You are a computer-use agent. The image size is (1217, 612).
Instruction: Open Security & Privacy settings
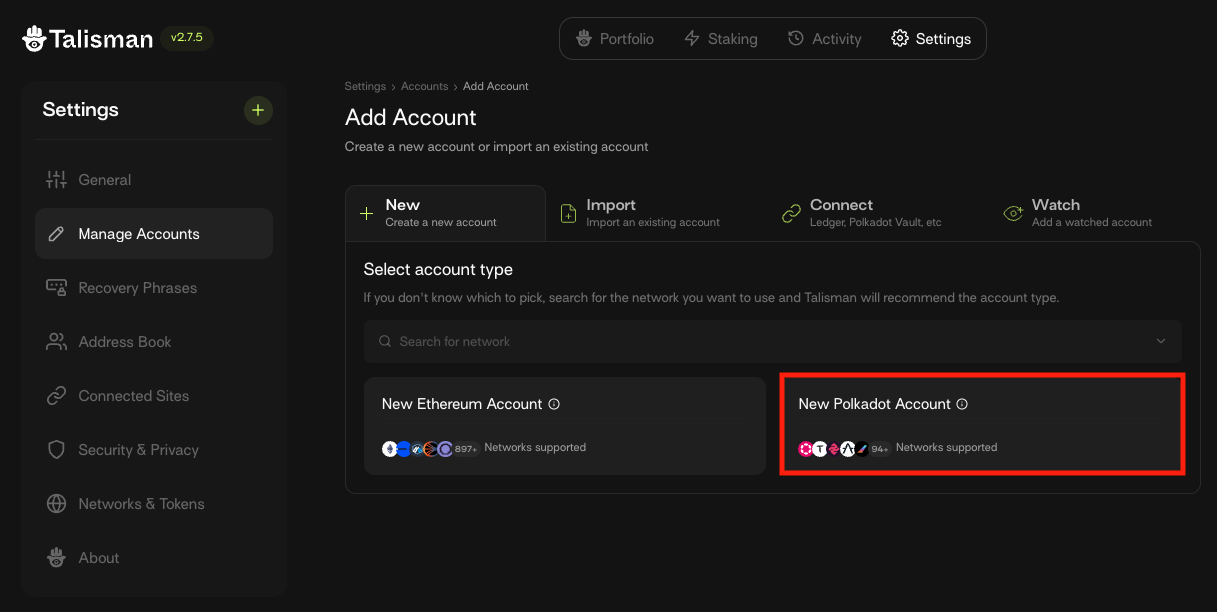[154, 450]
